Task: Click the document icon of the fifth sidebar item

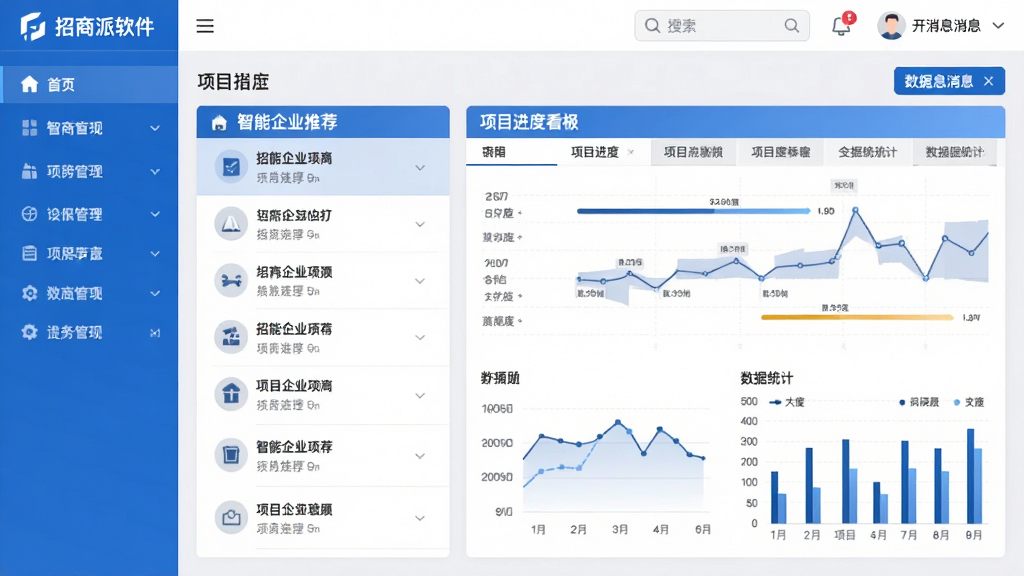Action: point(29,253)
